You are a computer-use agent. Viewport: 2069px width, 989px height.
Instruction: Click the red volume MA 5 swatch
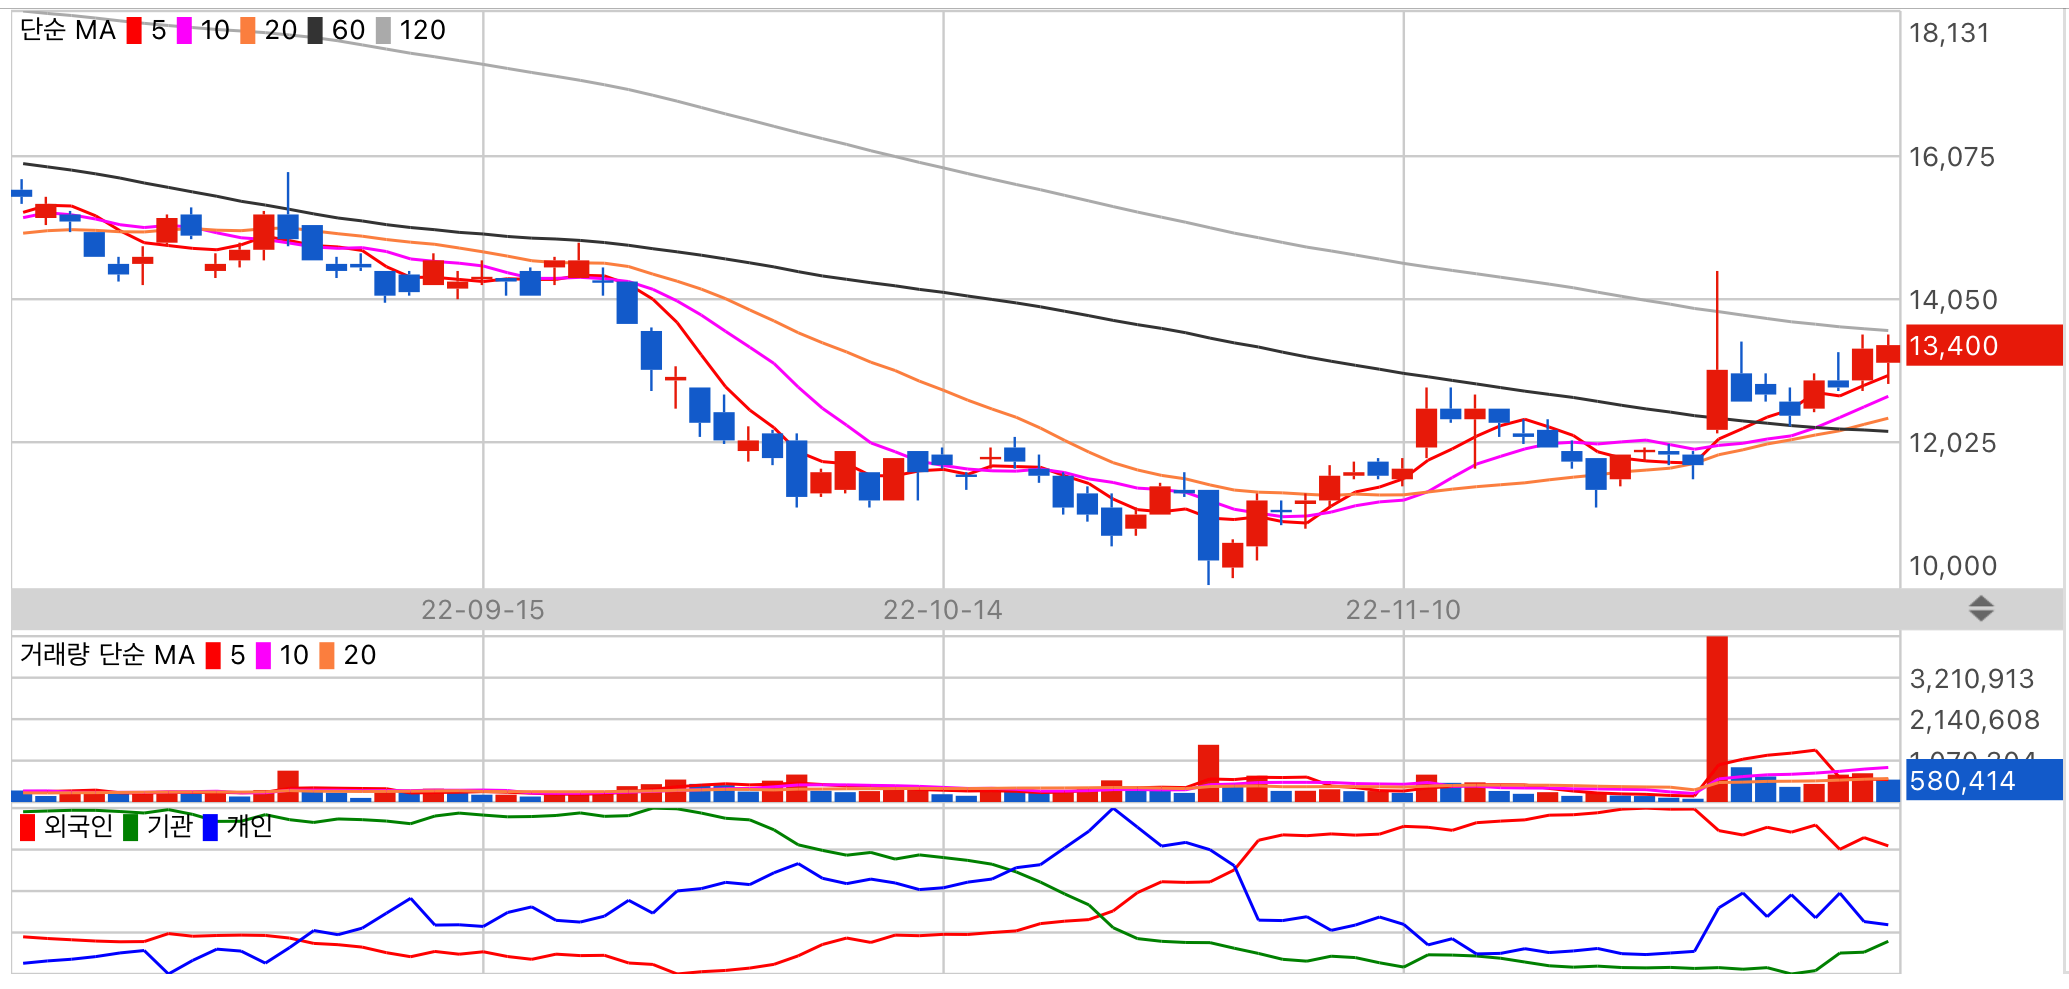pos(213,656)
